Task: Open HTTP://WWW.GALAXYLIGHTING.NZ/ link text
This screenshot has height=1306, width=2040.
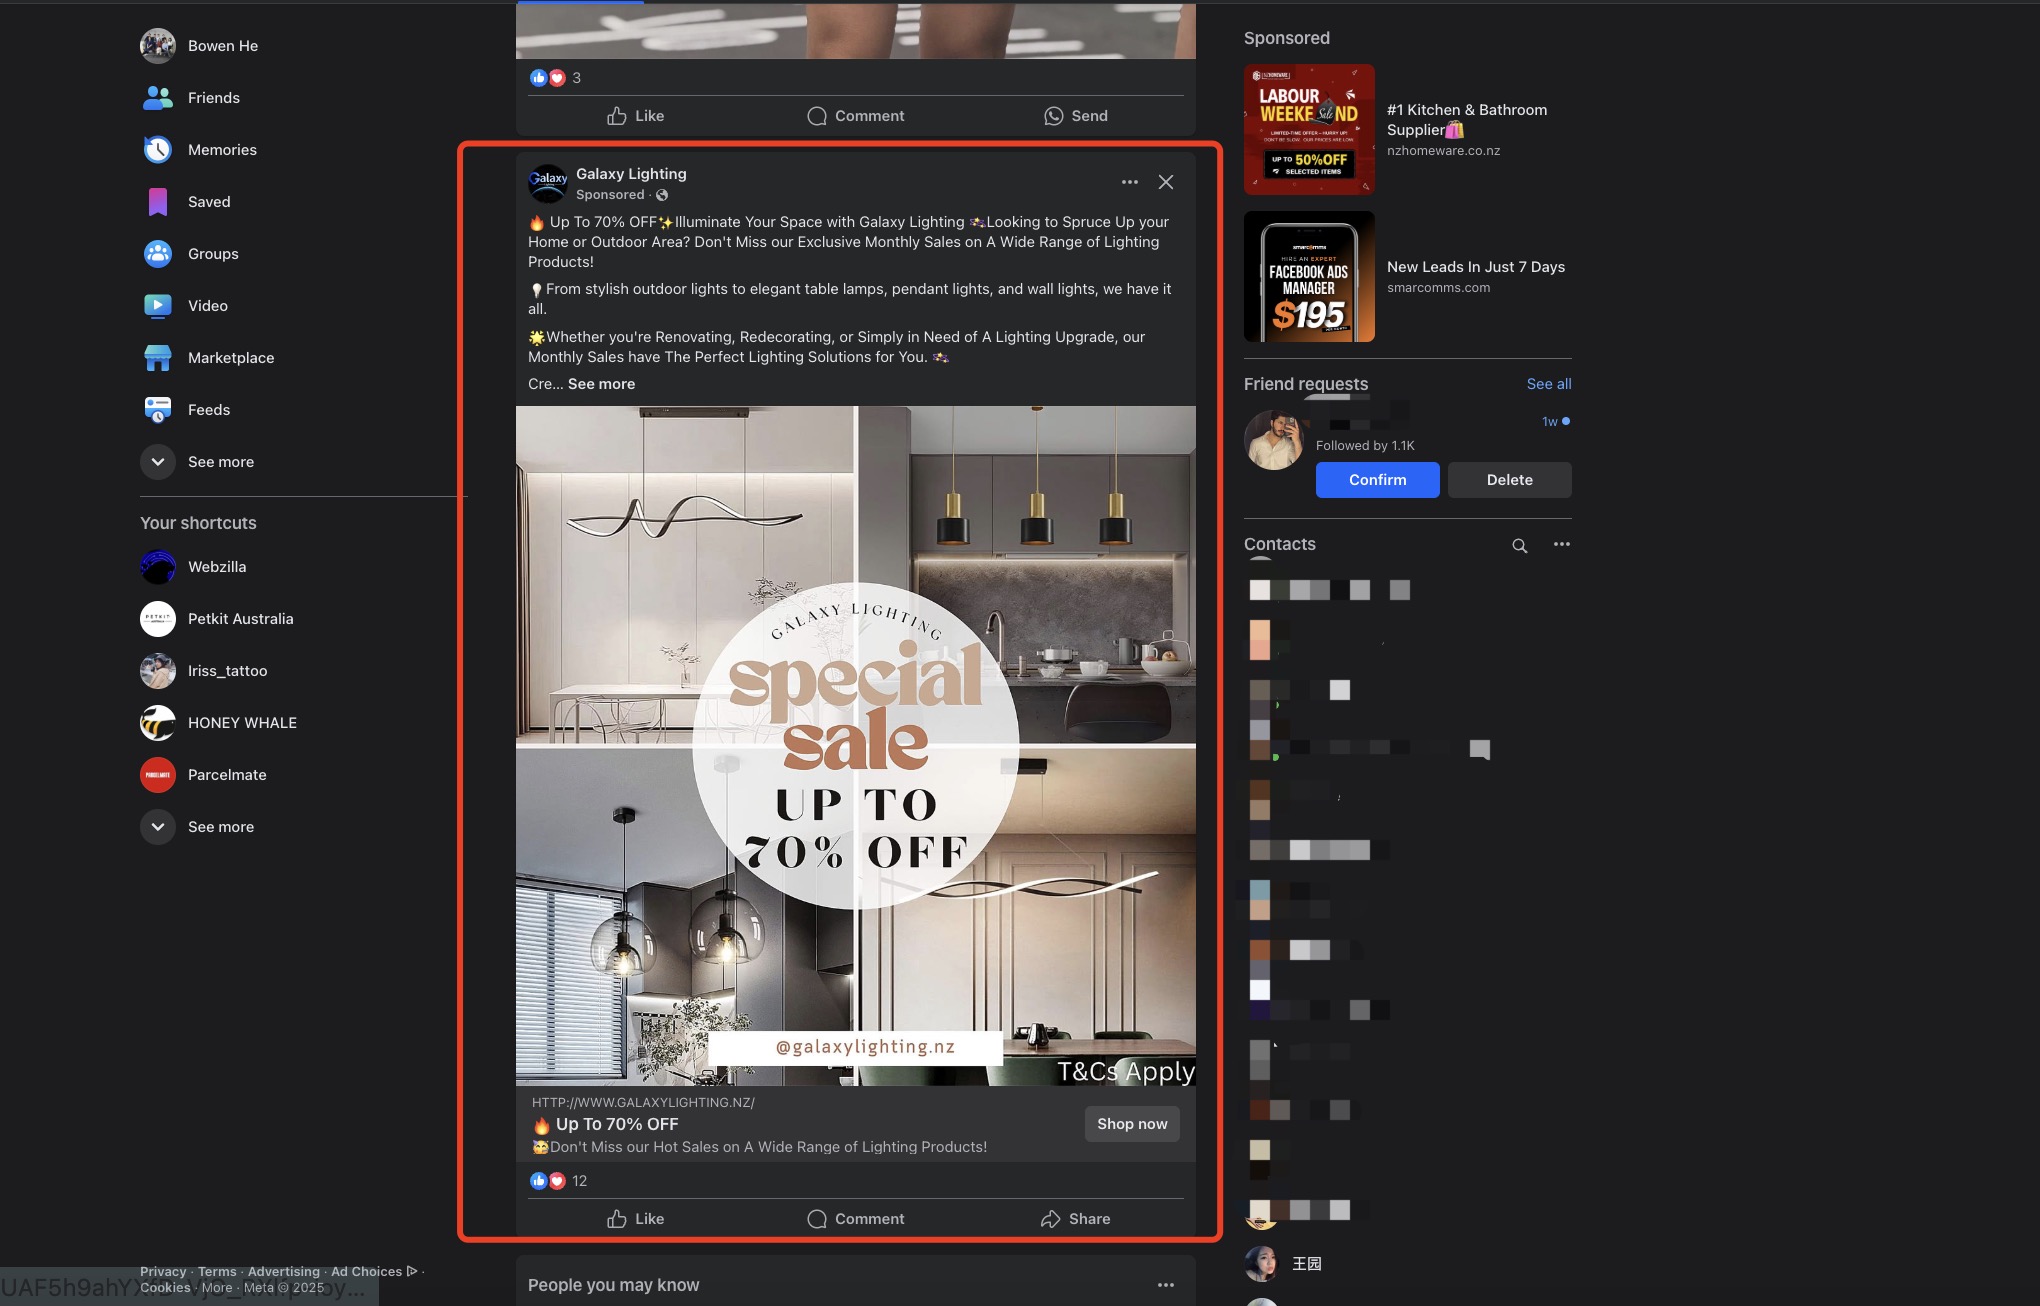Action: point(643,1103)
